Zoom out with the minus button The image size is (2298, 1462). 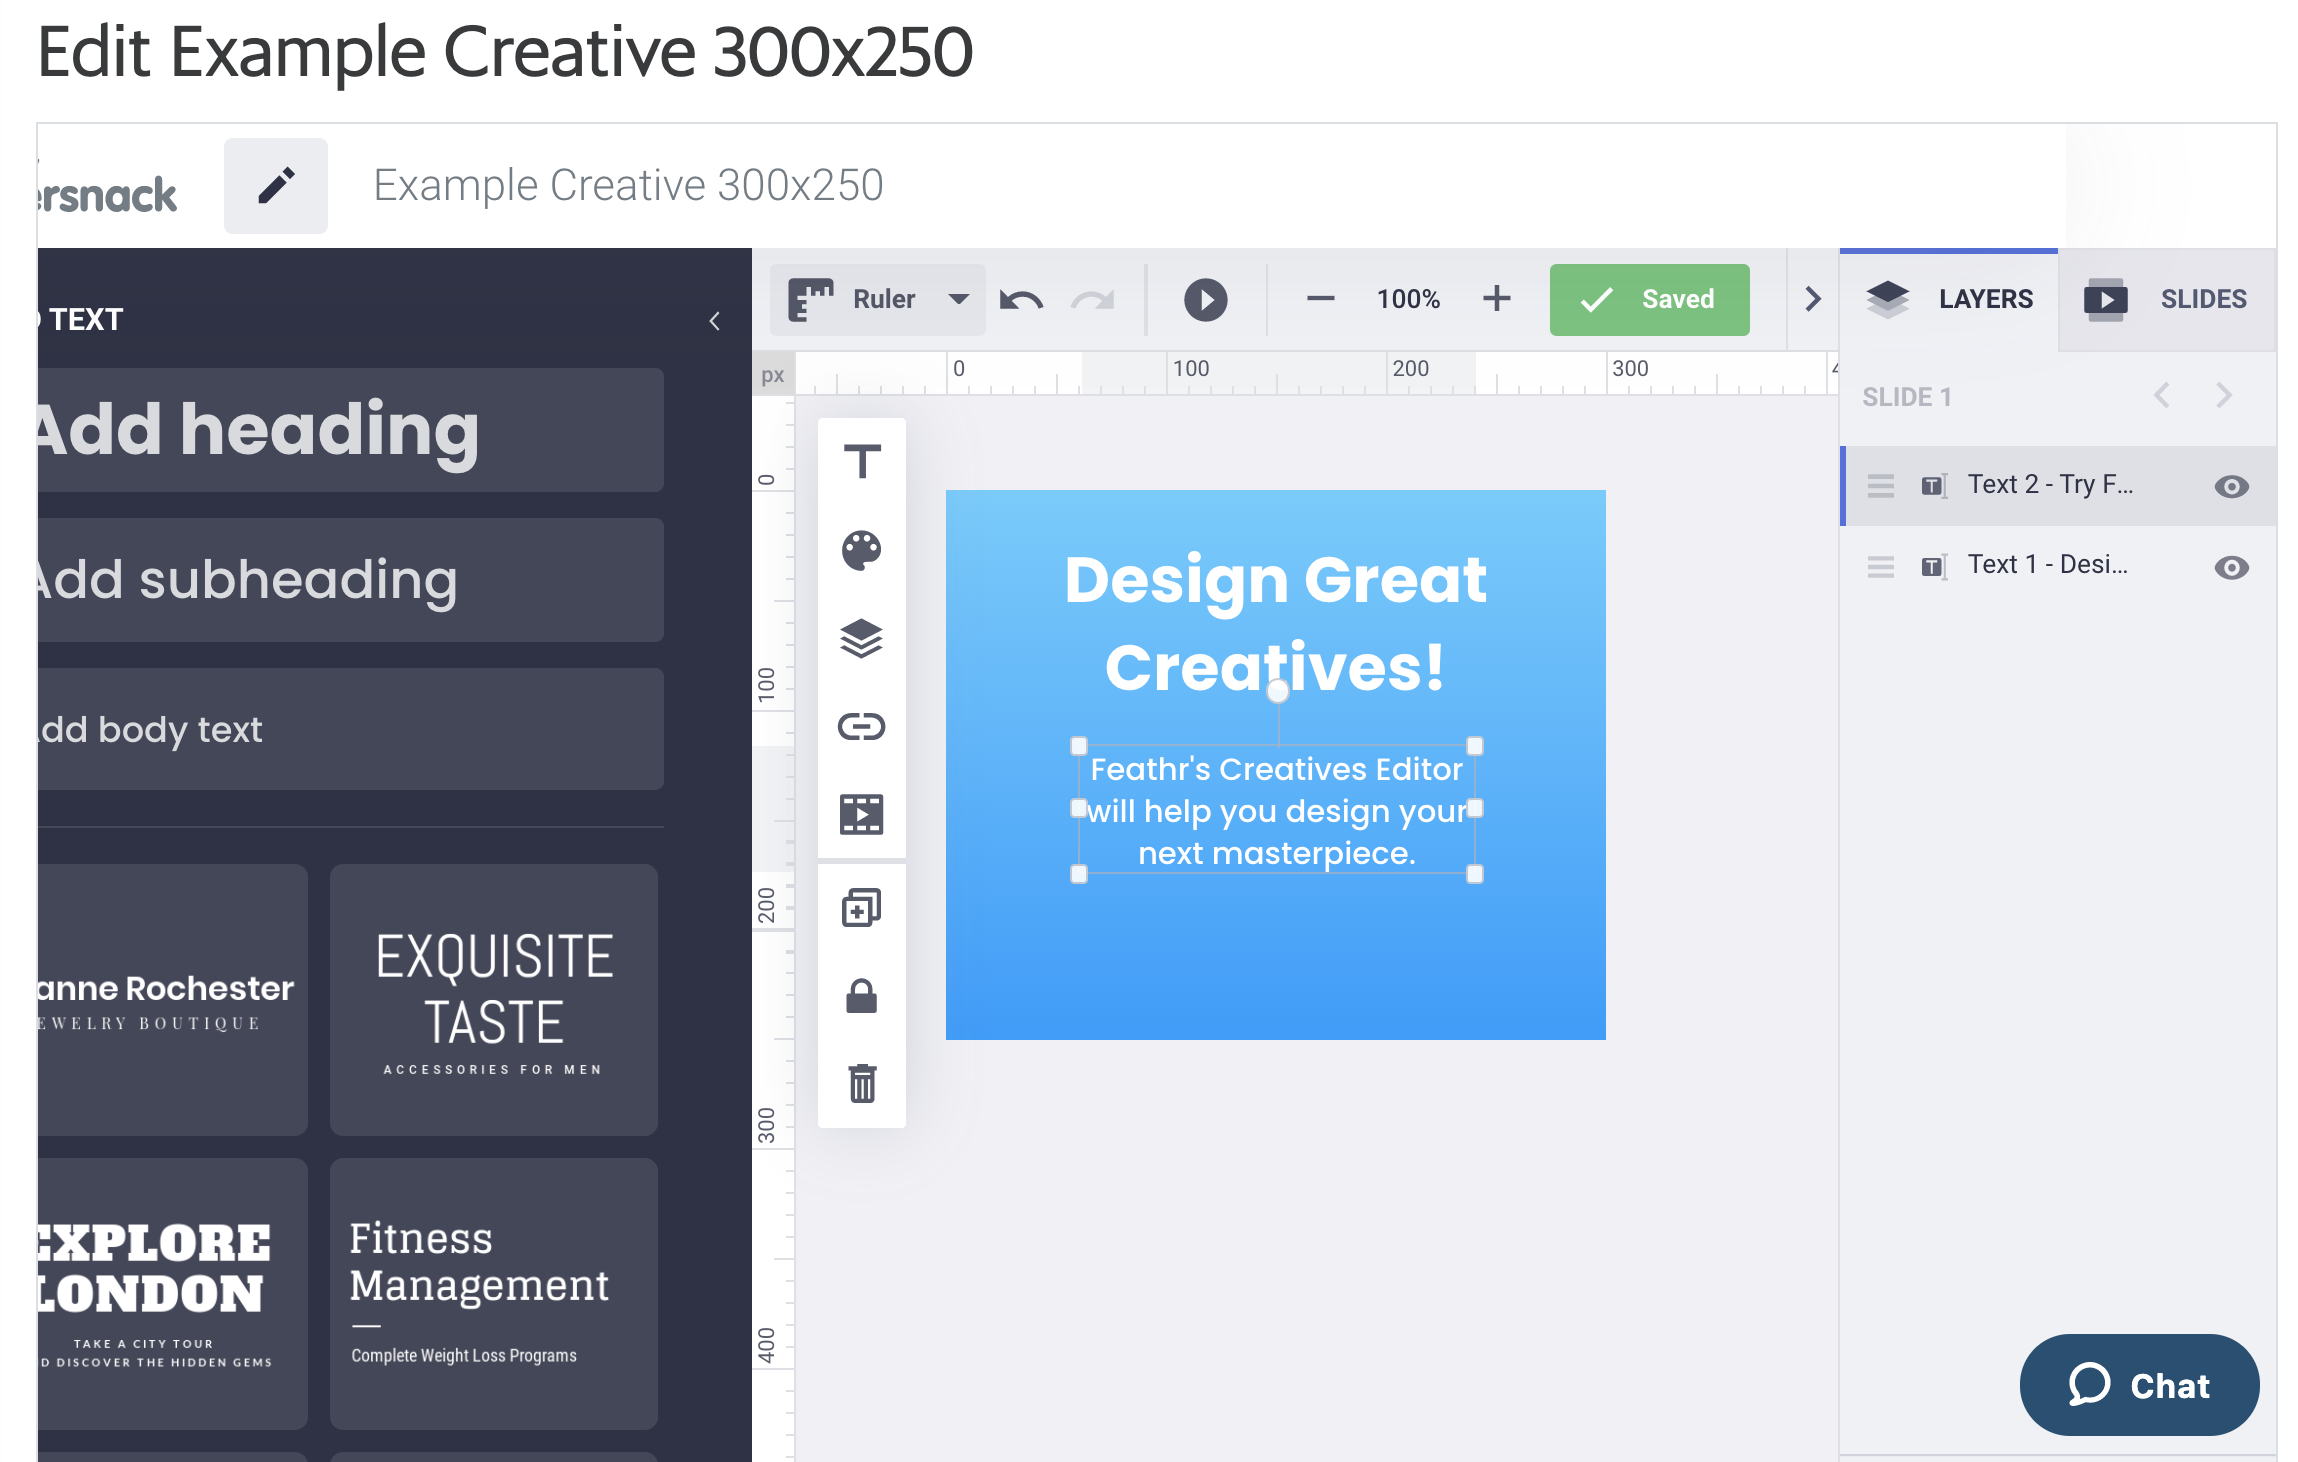tap(1321, 299)
